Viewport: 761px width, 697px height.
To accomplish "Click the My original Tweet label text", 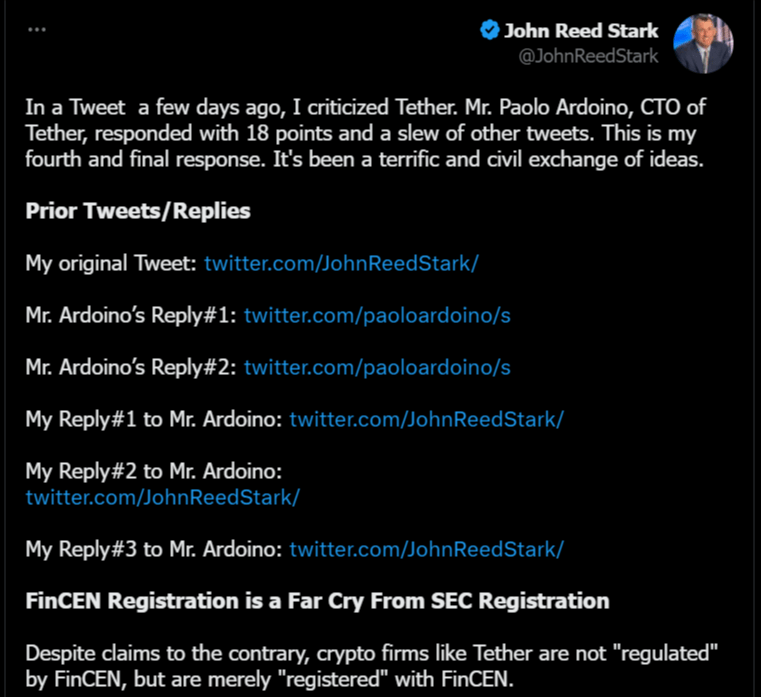I will point(111,264).
